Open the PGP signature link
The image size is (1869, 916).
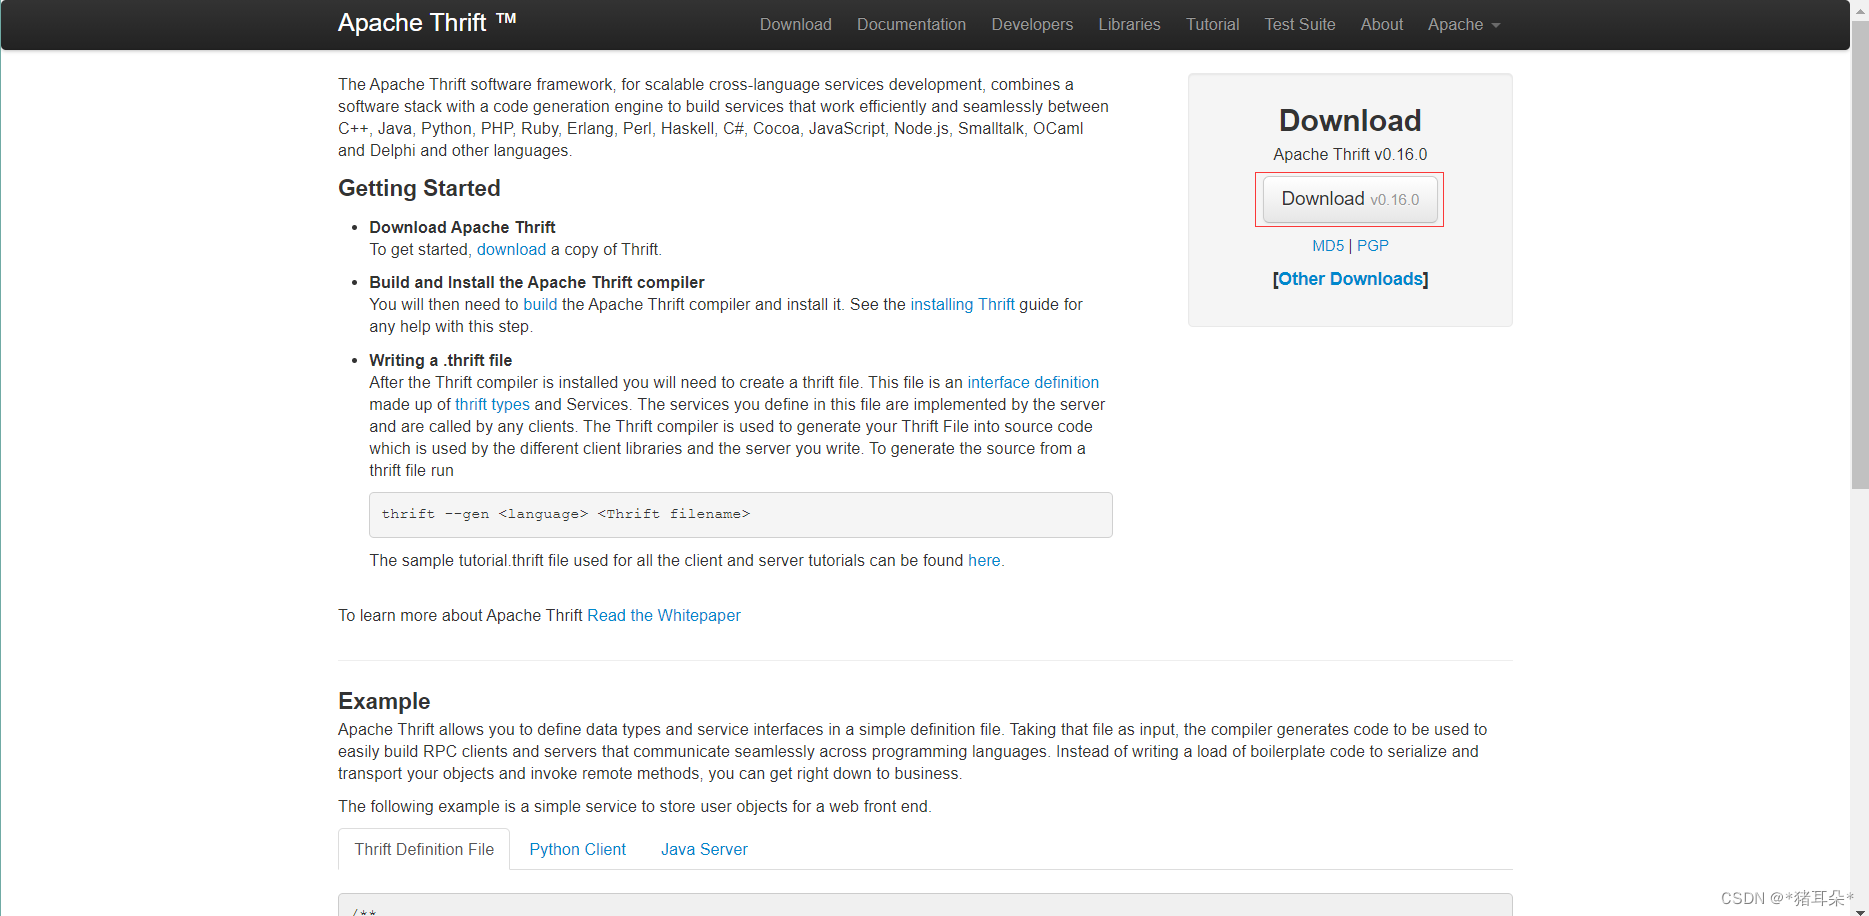point(1372,246)
